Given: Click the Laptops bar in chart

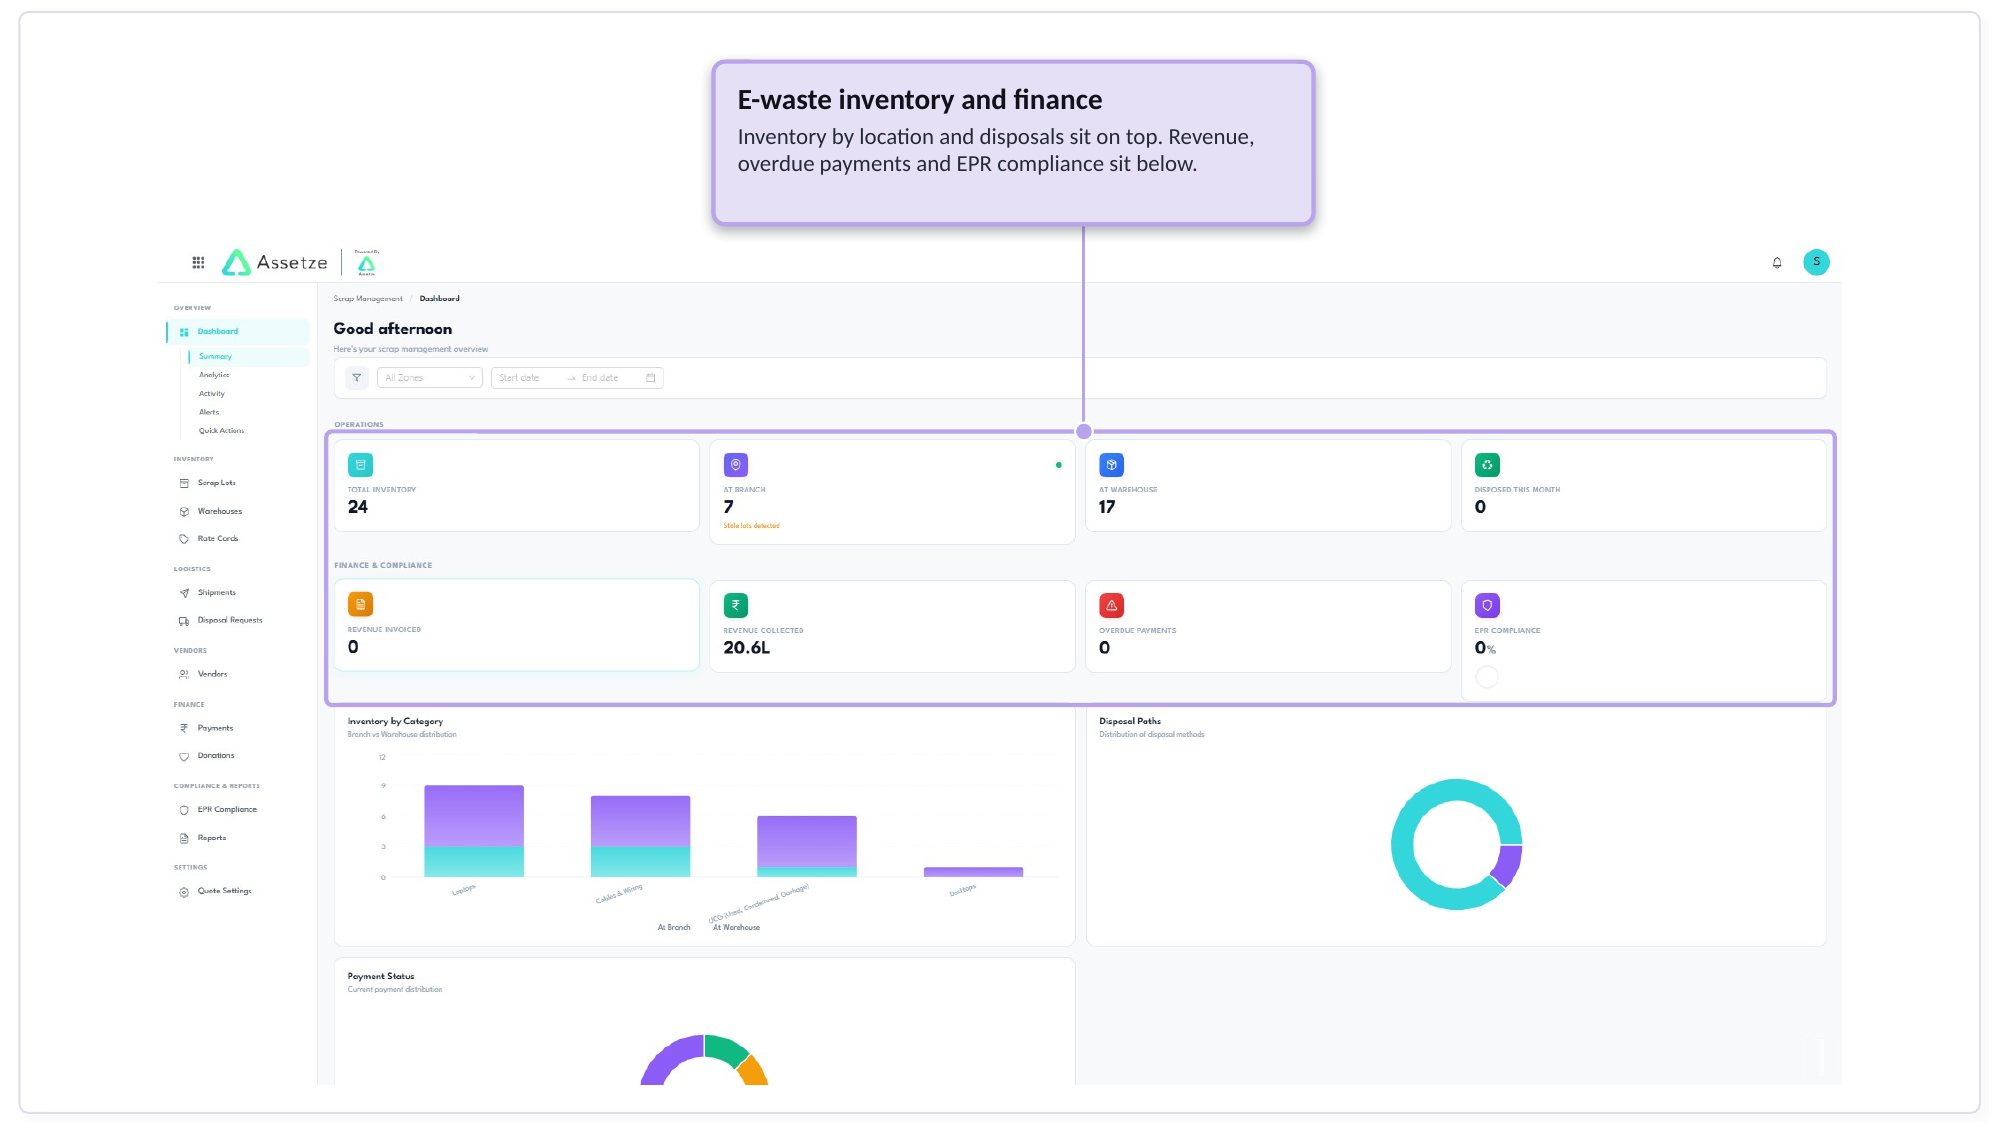Looking at the screenshot, I should tap(474, 831).
